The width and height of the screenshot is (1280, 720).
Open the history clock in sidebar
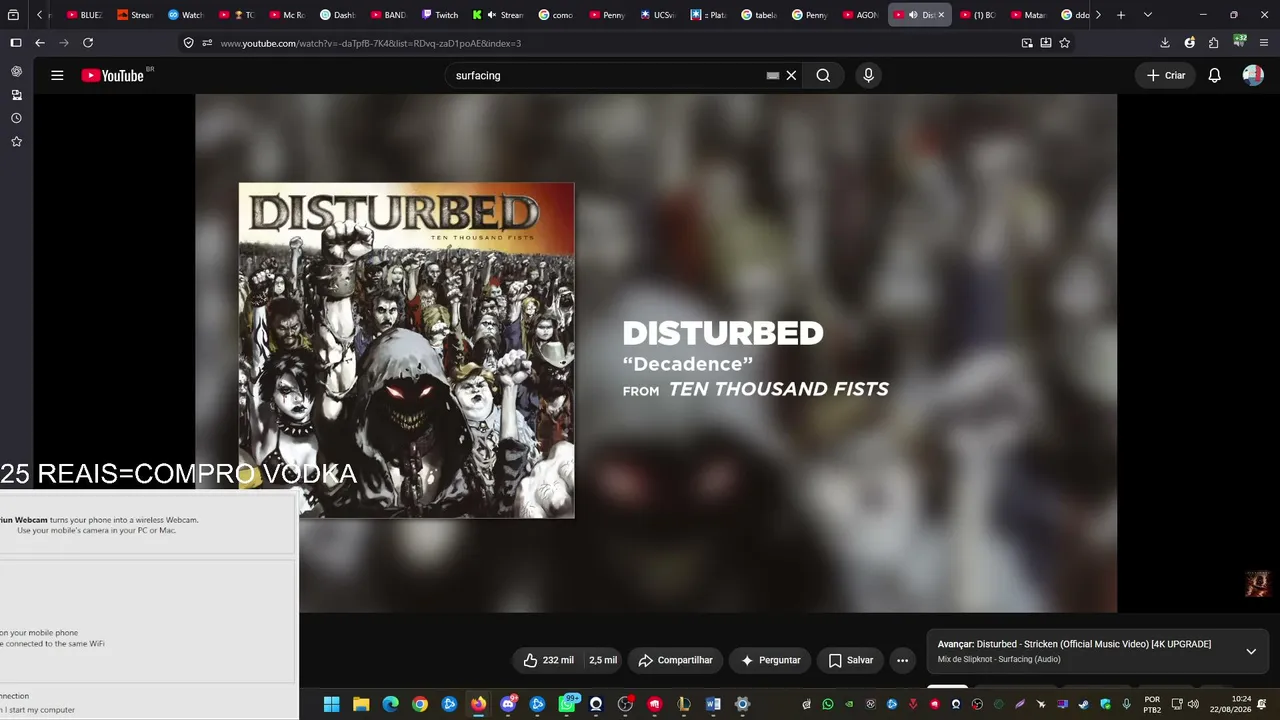16,118
